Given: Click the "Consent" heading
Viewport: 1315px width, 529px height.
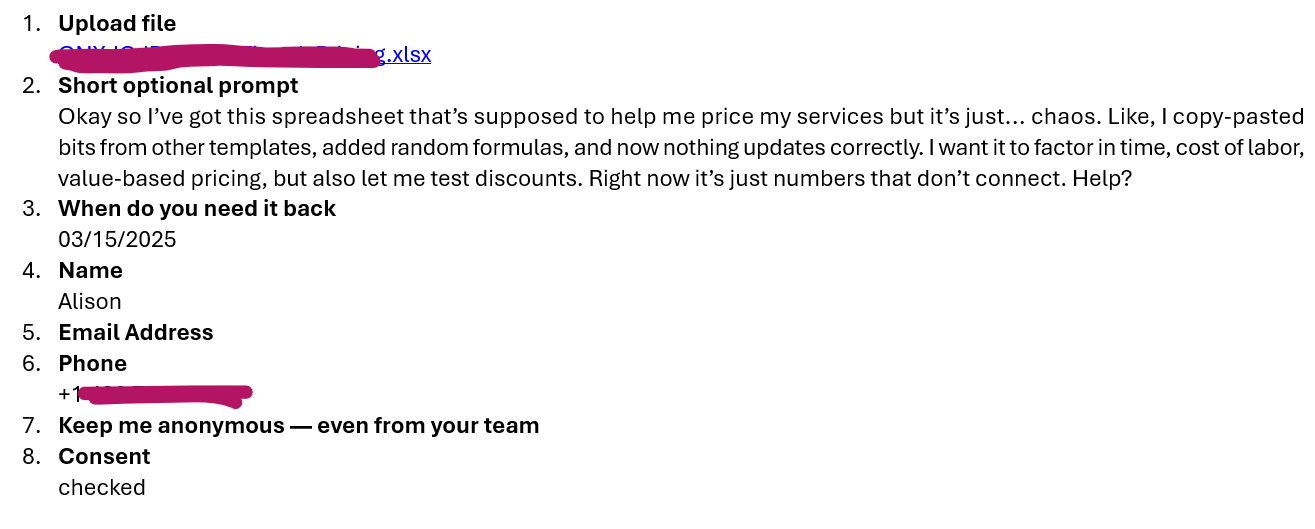Looking at the screenshot, I should (104, 457).
